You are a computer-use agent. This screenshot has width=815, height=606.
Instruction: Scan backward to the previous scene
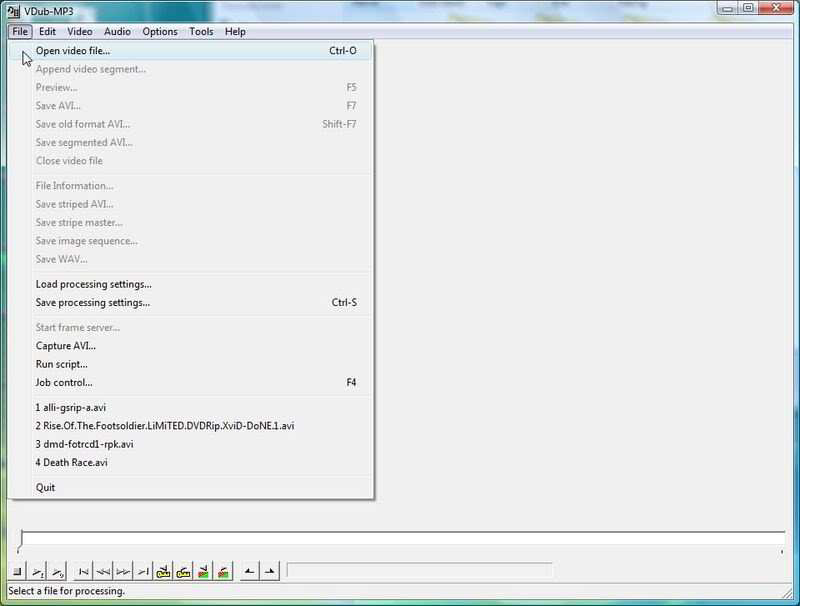(x=203, y=572)
